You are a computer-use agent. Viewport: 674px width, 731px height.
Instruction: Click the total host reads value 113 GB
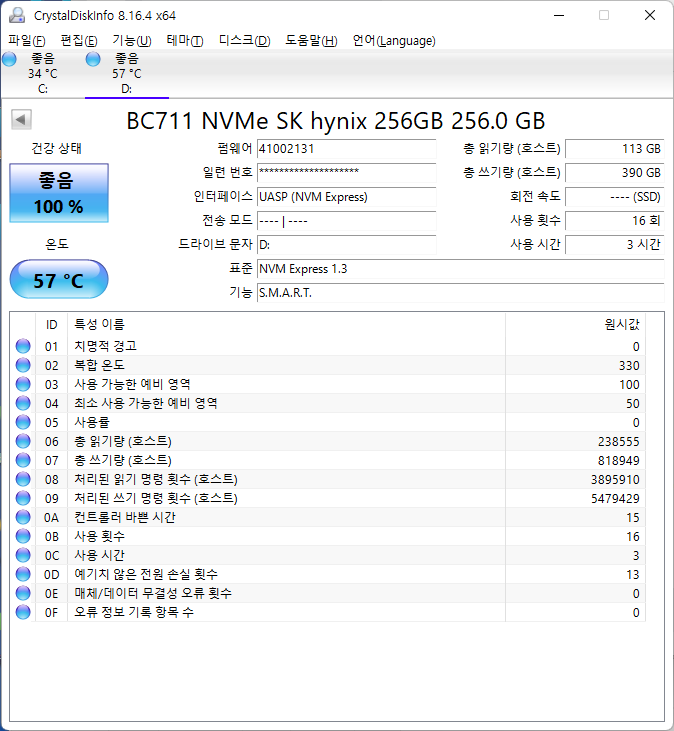click(x=615, y=149)
